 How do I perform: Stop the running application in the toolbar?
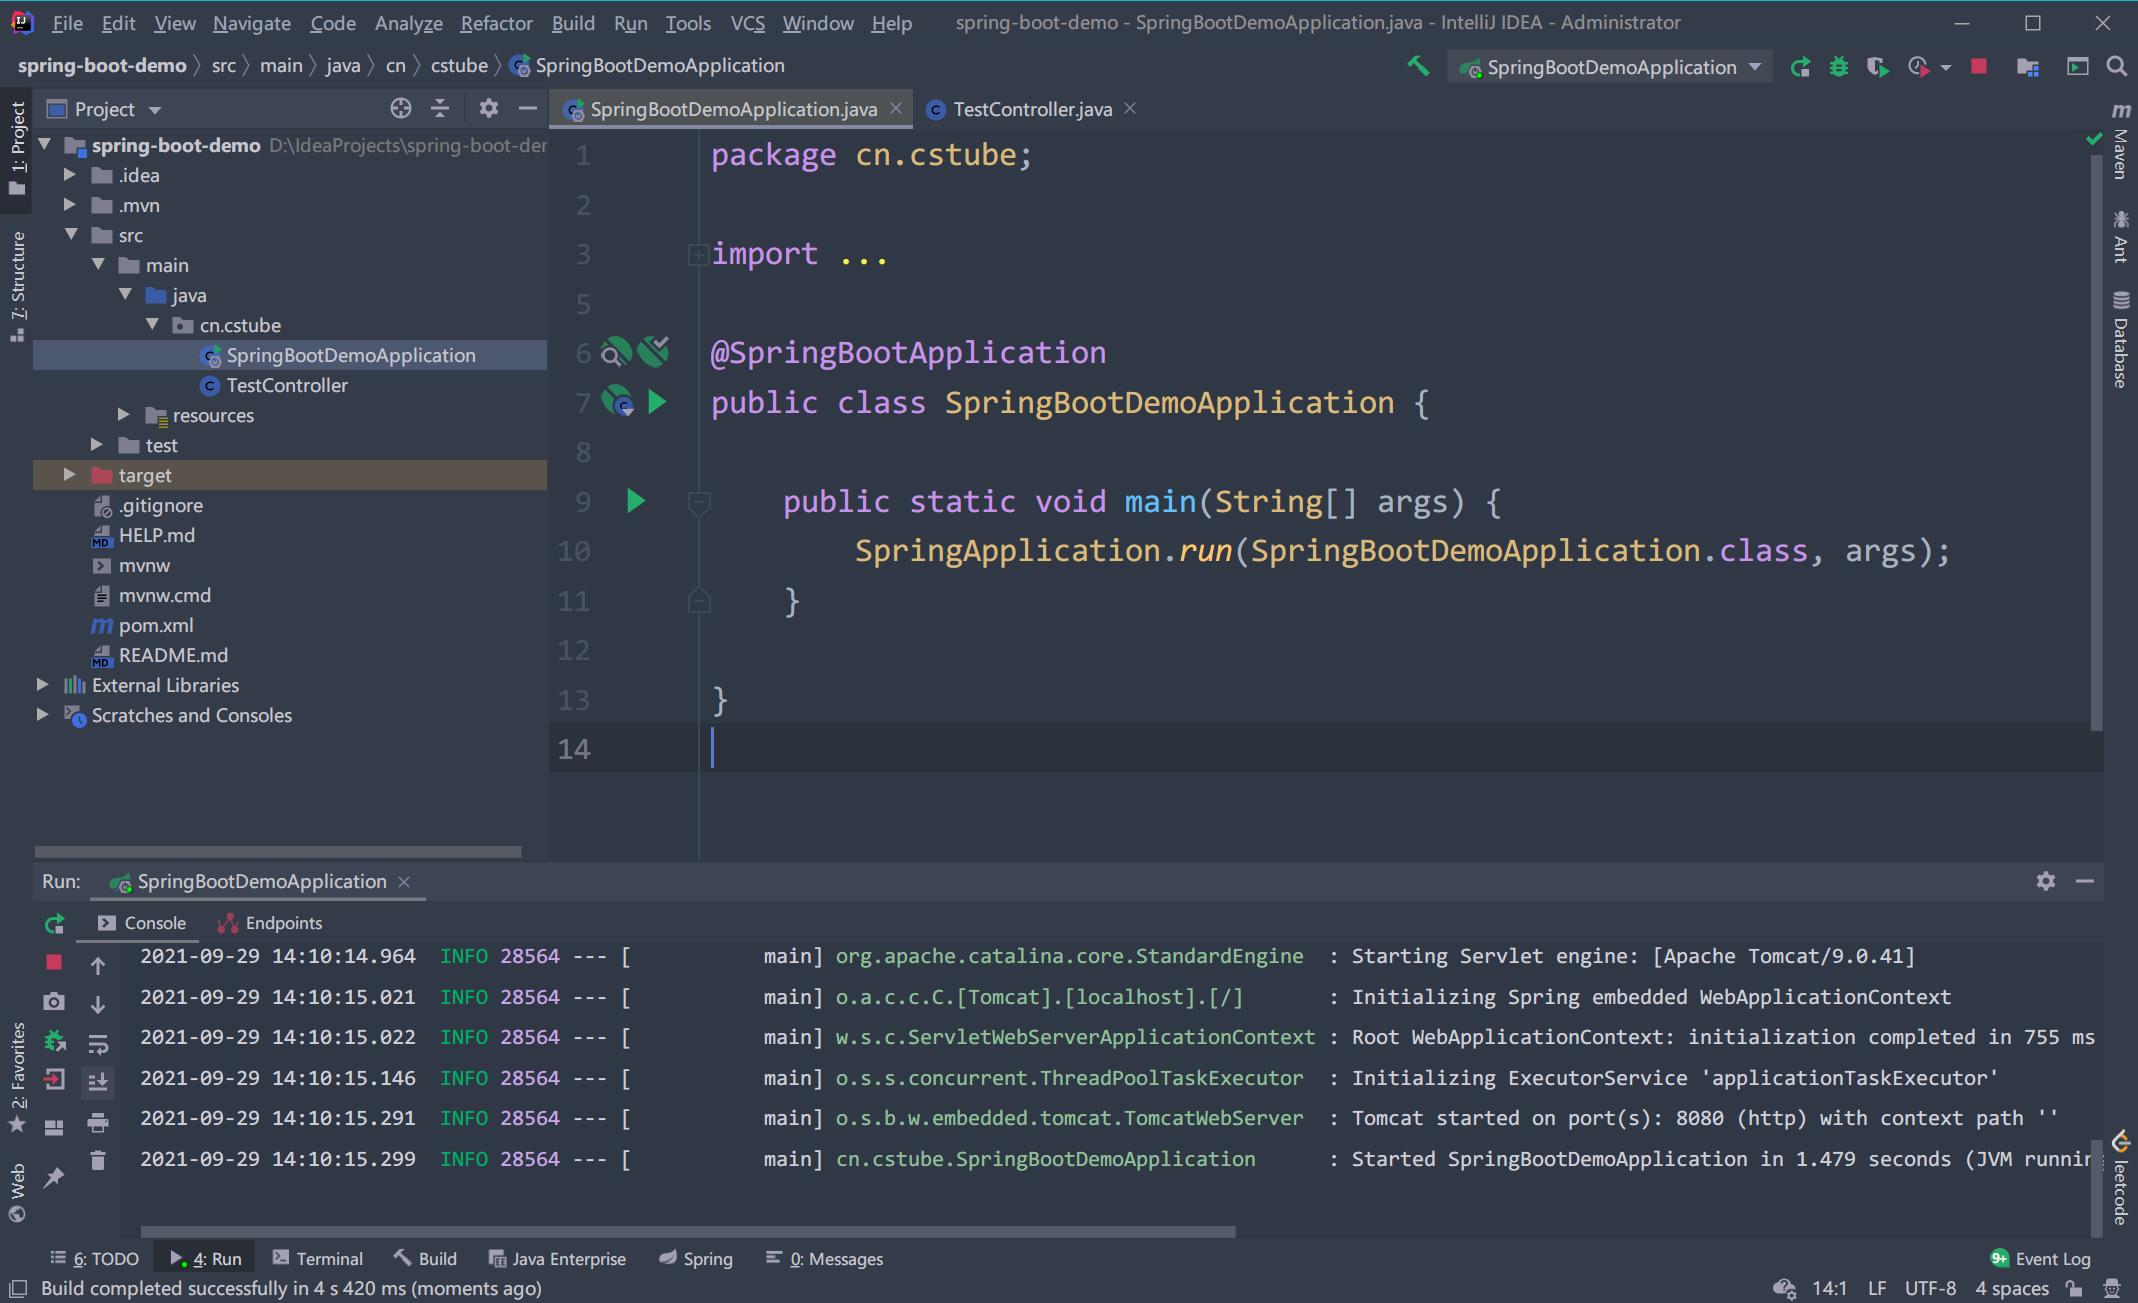pyautogui.click(x=1979, y=67)
